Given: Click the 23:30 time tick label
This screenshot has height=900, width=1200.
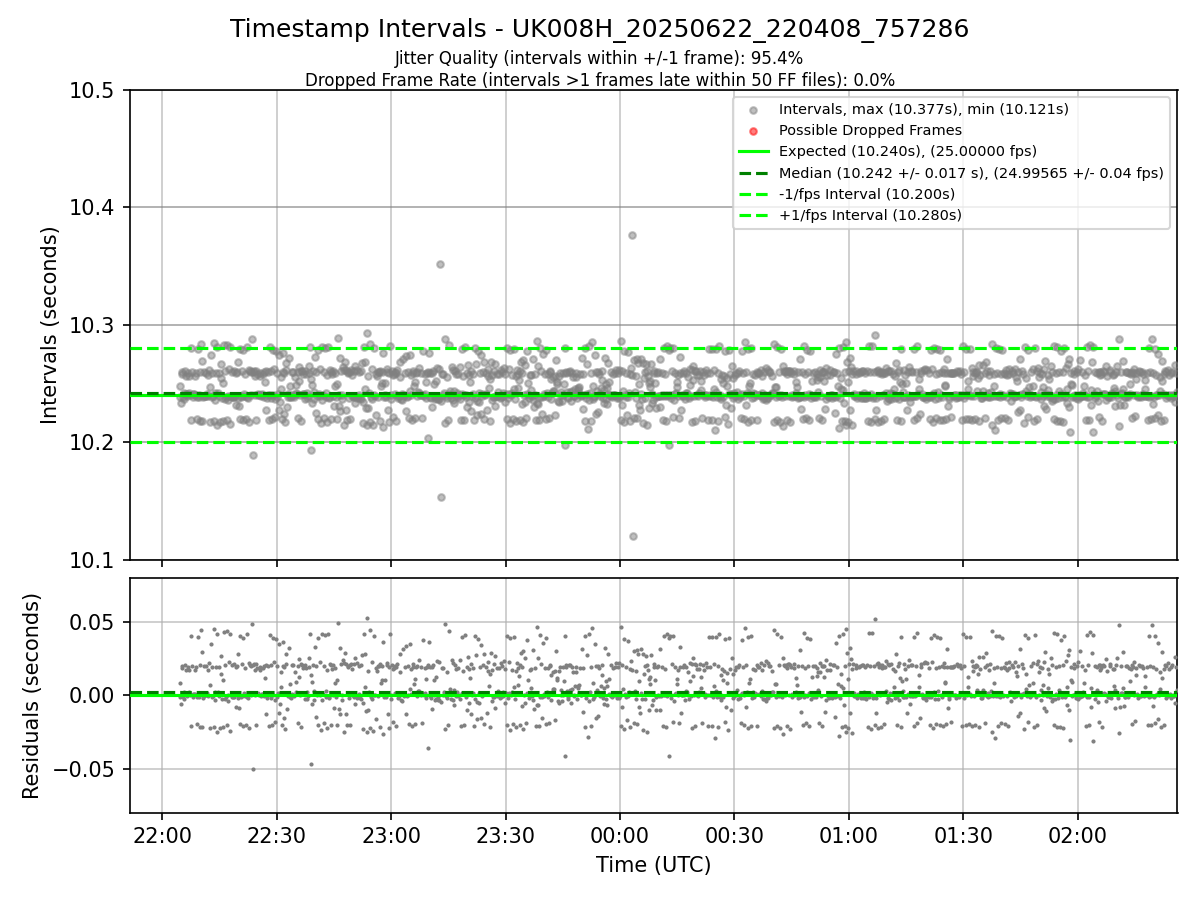Looking at the screenshot, I should pos(505,834).
